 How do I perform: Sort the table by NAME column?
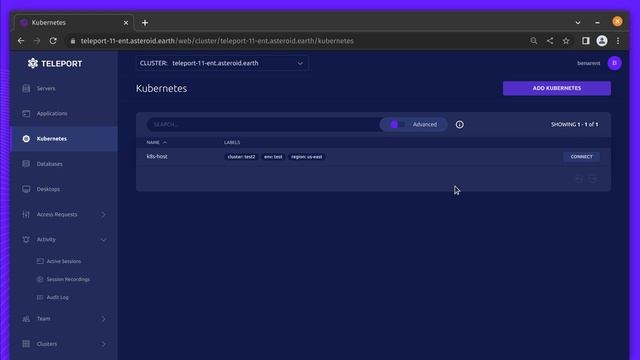157,142
